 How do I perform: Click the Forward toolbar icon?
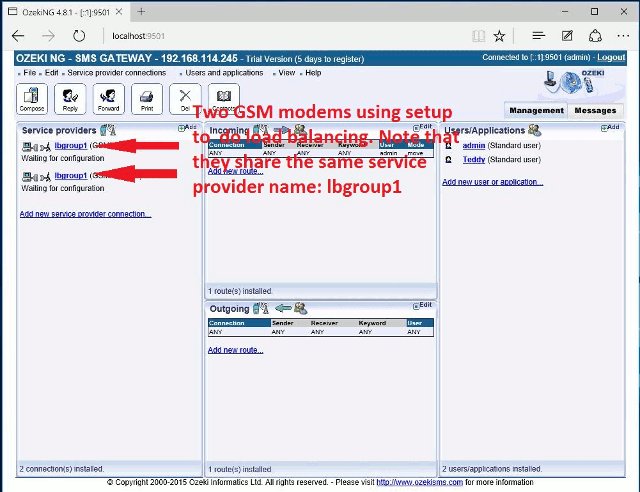109,98
